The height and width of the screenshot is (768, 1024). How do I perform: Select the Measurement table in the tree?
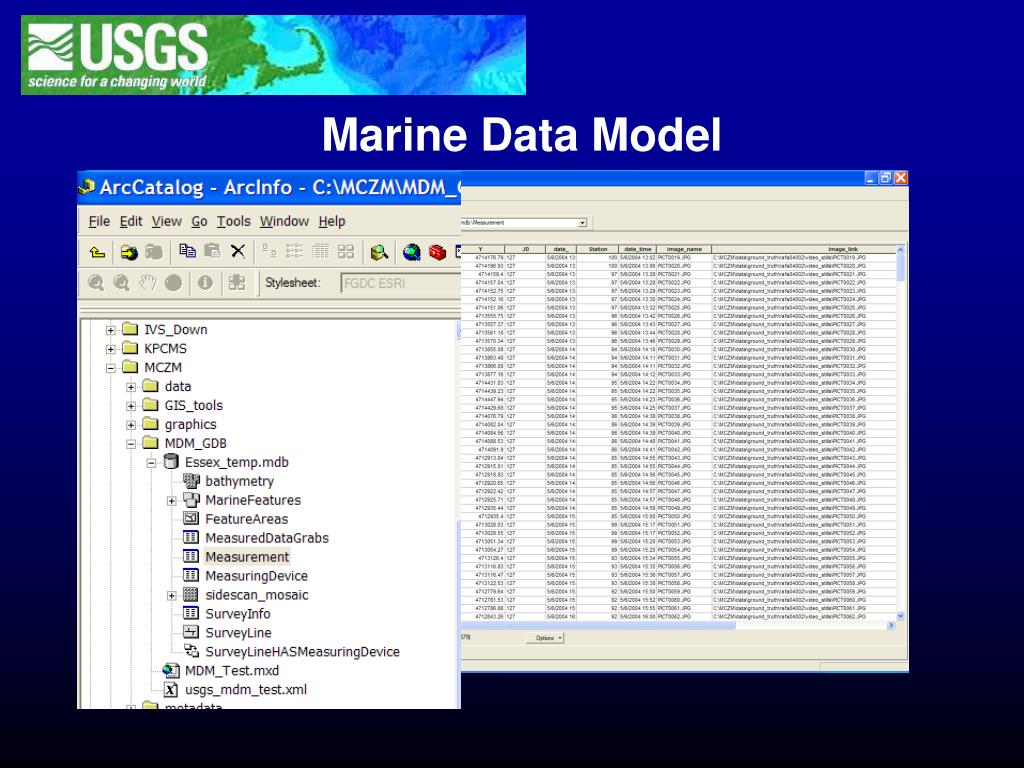click(x=247, y=557)
